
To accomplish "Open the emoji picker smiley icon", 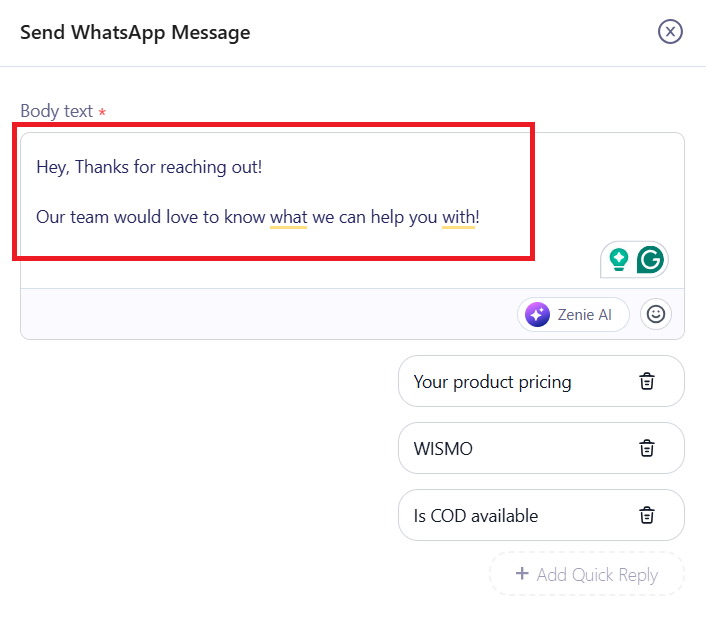I will (656, 314).
